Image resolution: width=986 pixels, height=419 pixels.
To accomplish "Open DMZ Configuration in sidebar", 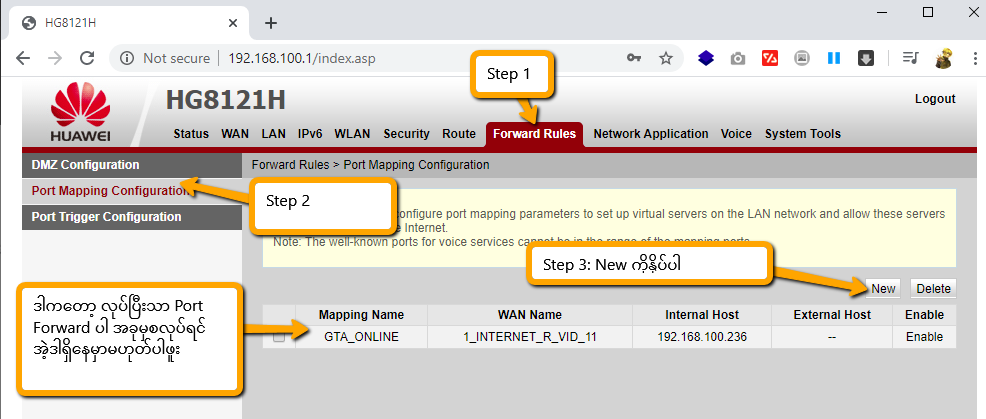I will pyautogui.click(x=132, y=165).
